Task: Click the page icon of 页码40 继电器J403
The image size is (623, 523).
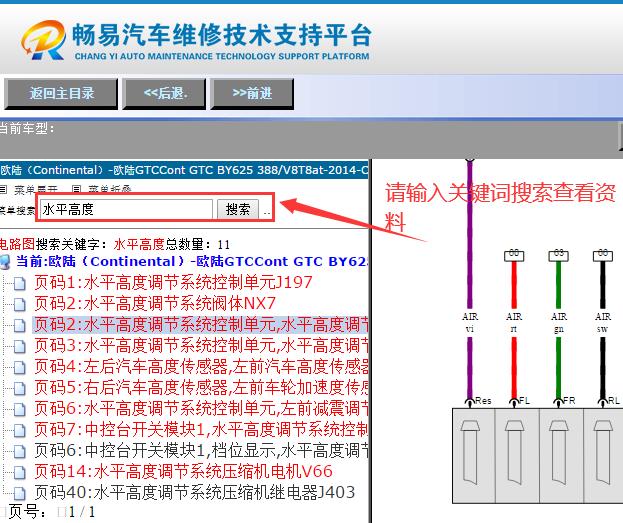Action: [x=19, y=494]
